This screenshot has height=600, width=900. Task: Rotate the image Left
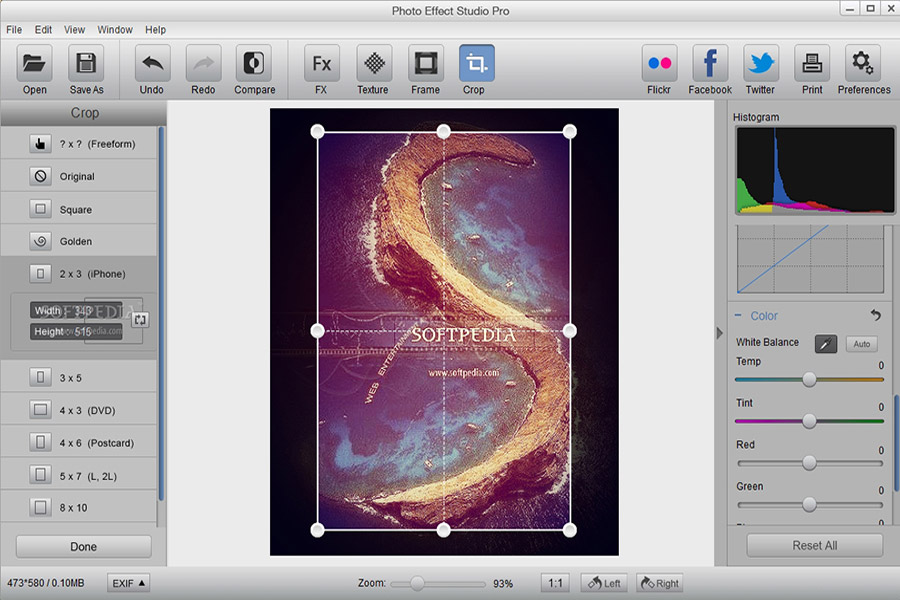604,583
